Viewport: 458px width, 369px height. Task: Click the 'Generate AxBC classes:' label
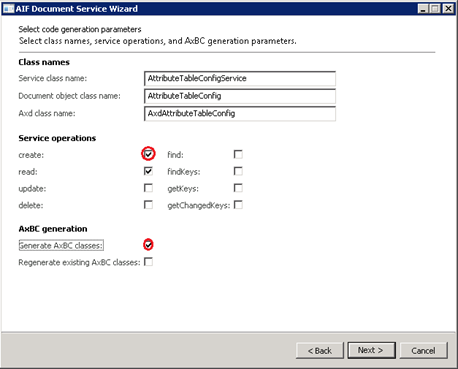tap(61, 246)
